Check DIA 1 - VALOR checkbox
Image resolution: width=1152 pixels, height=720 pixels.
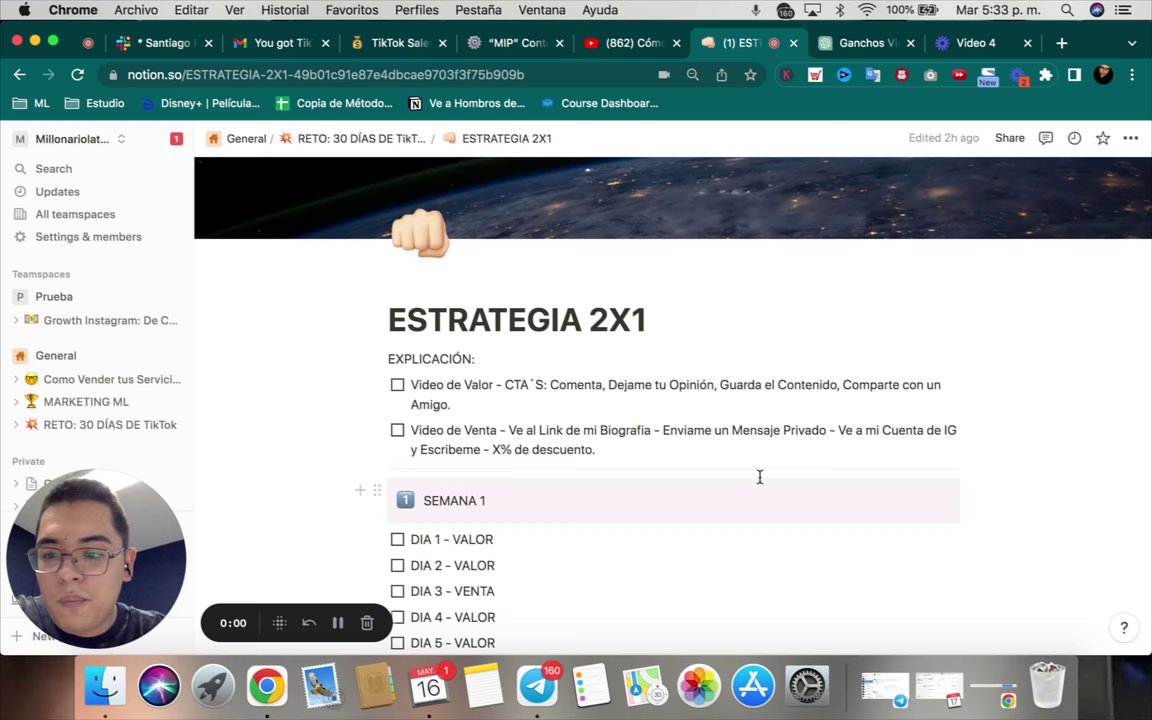[397, 540]
